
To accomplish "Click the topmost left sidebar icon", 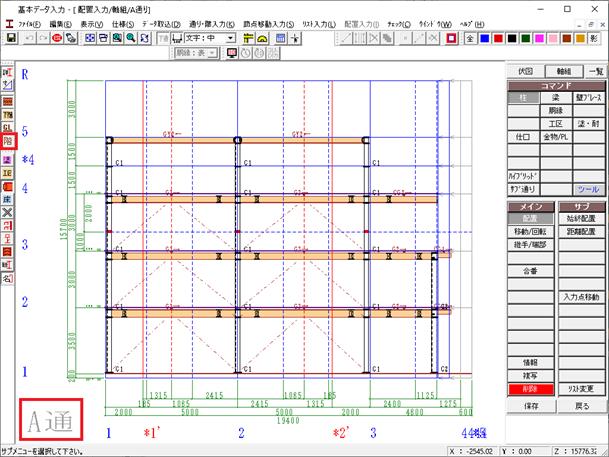I will [x=8, y=73].
